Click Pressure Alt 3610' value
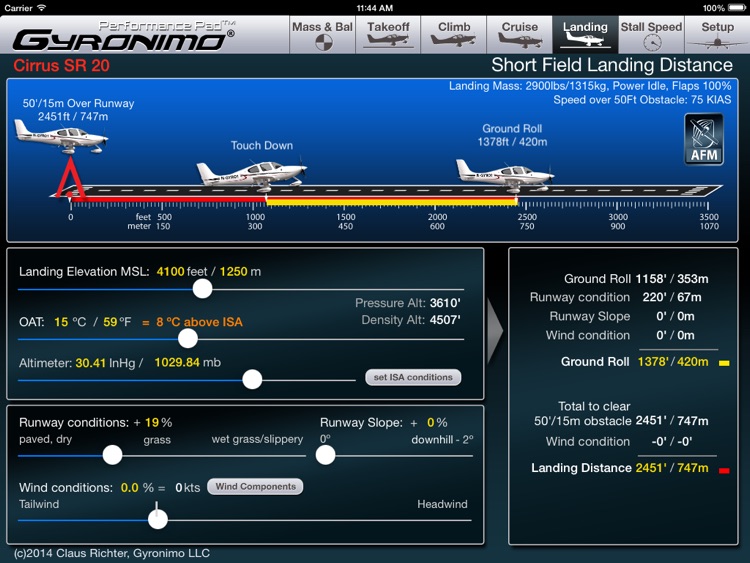This screenshot has height=563, width=750. click(x=445, y=303)
